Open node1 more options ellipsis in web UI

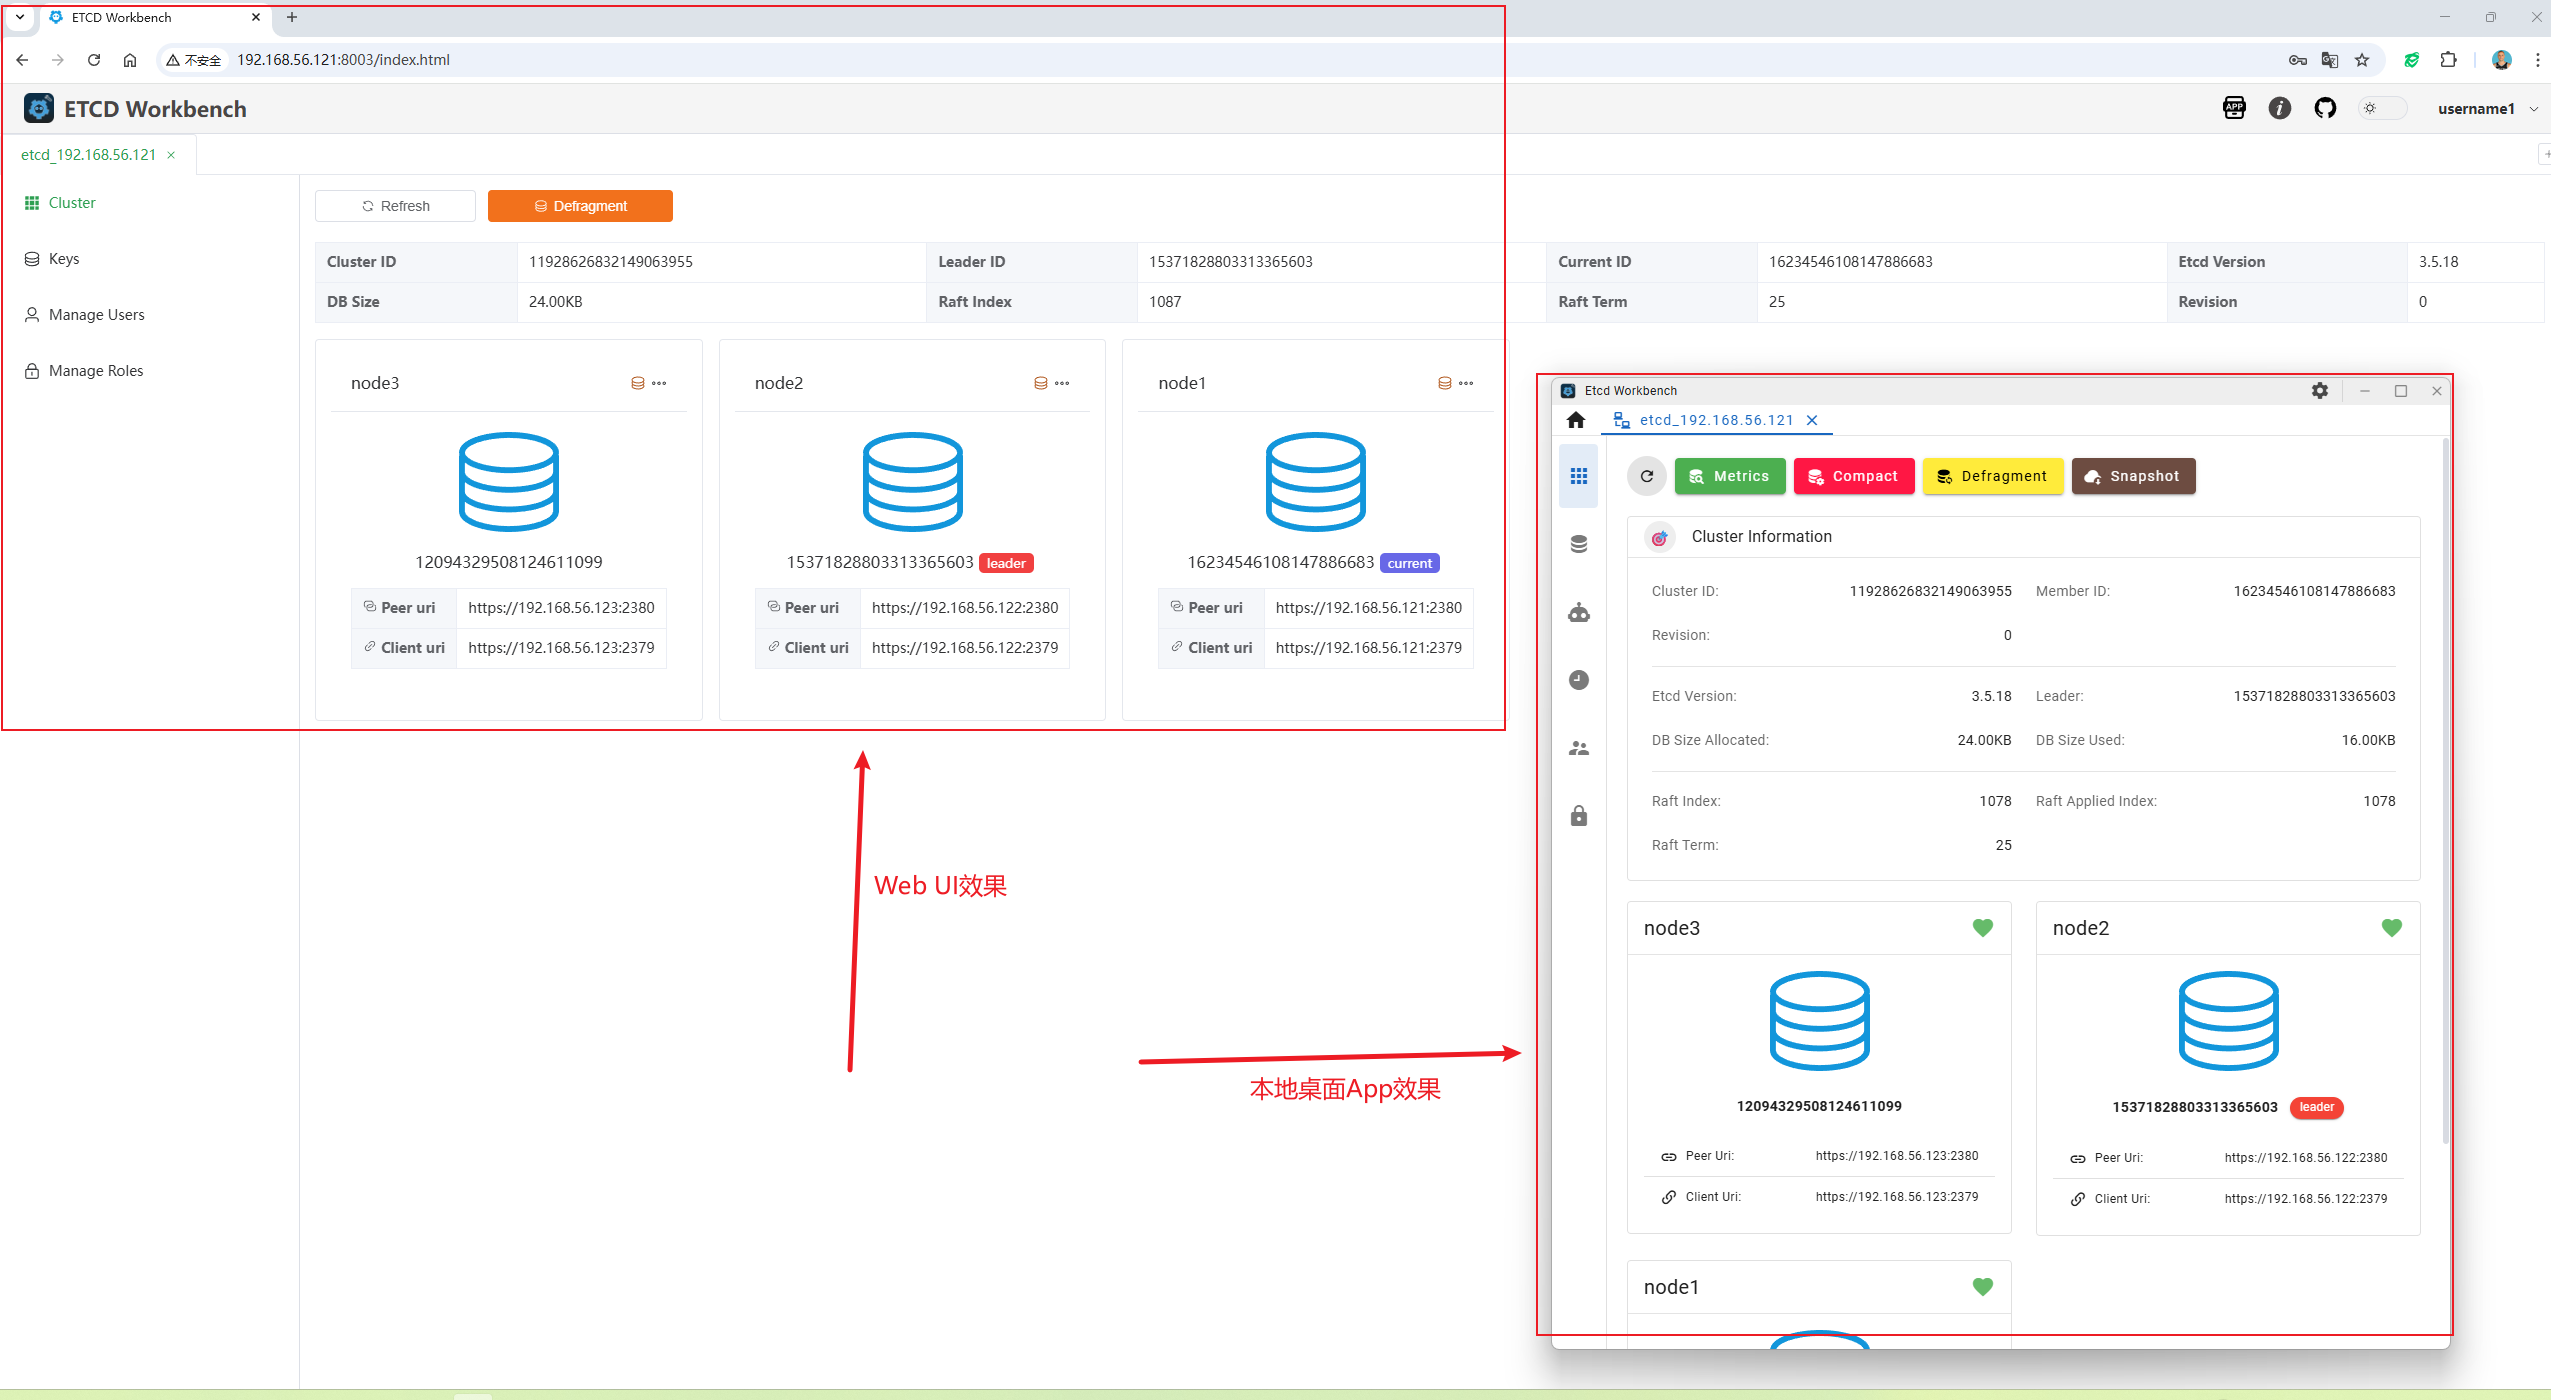[x=1466, y=383]
